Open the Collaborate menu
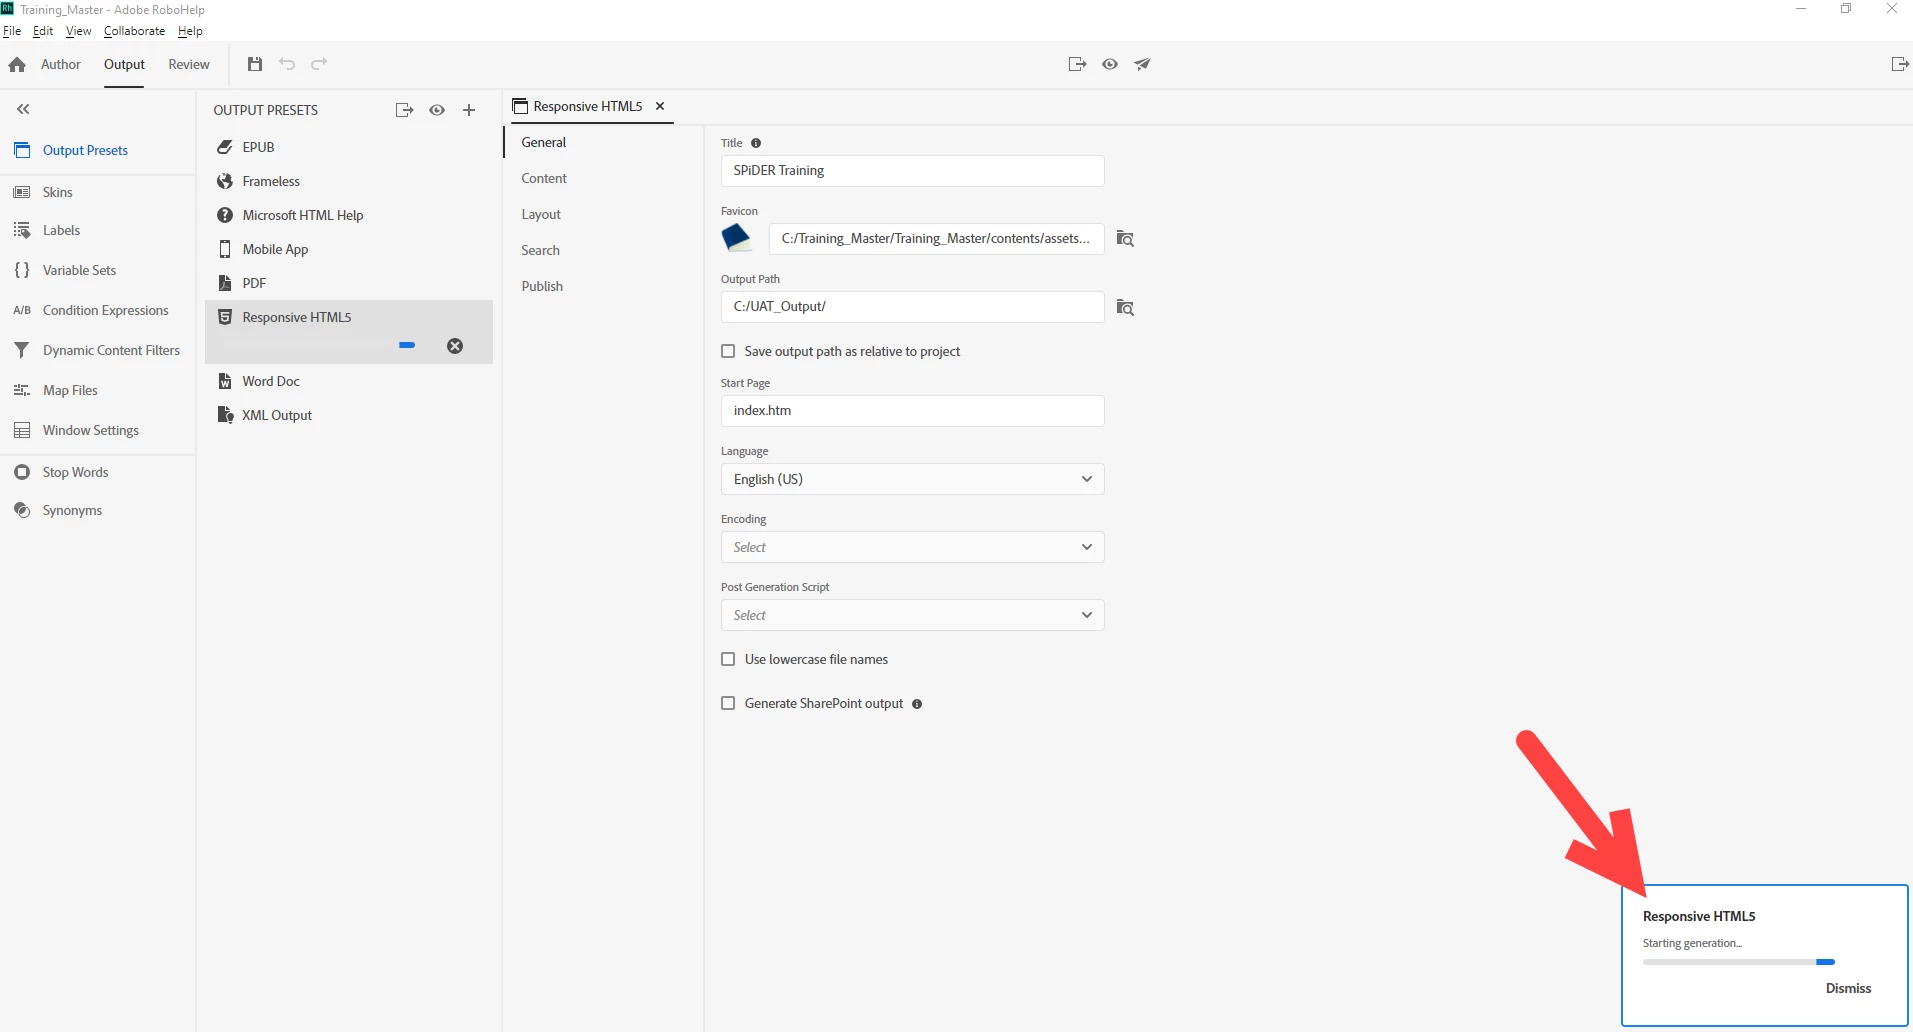This screenshot has width=1913, height=1032. point(134,31)
